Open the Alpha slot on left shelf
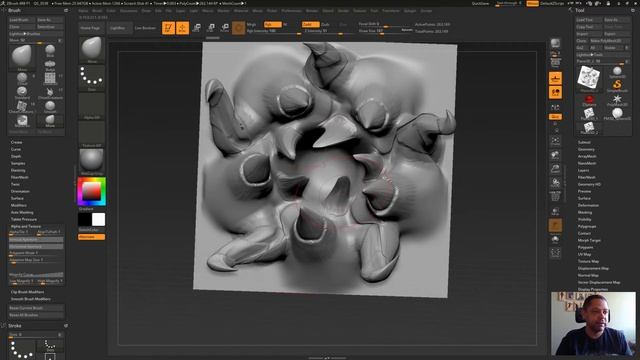Screen dimensions: 640x360 91,106
